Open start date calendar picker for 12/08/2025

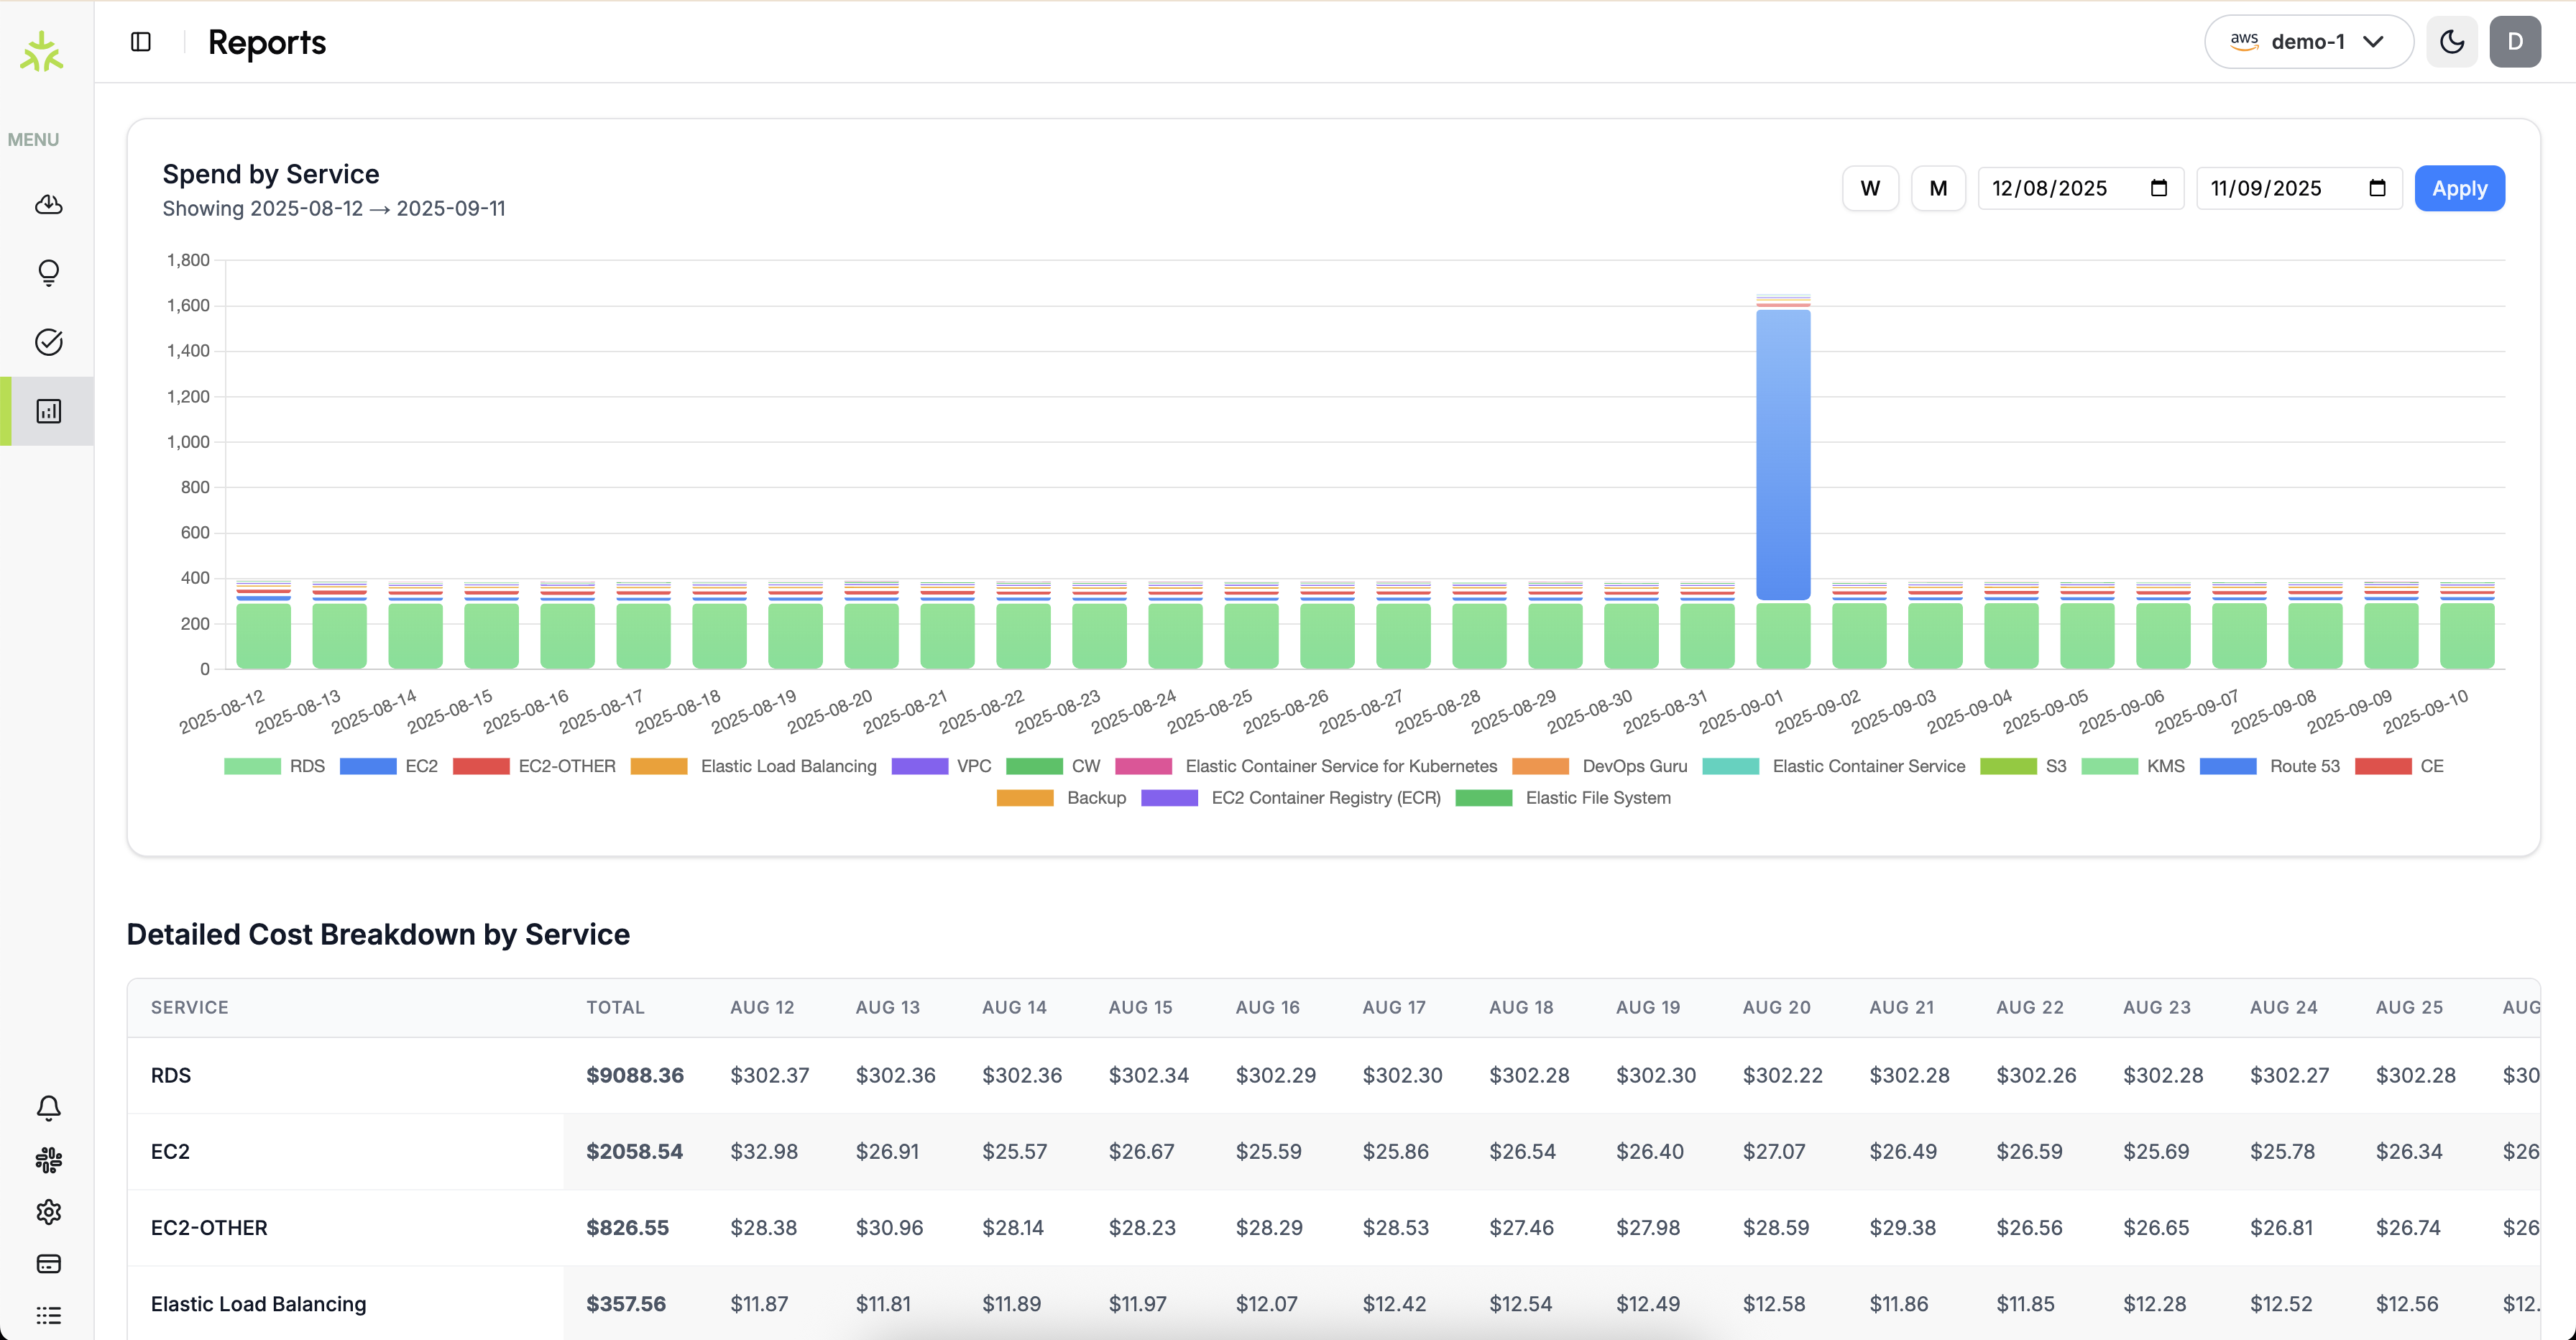[2159, 188]
